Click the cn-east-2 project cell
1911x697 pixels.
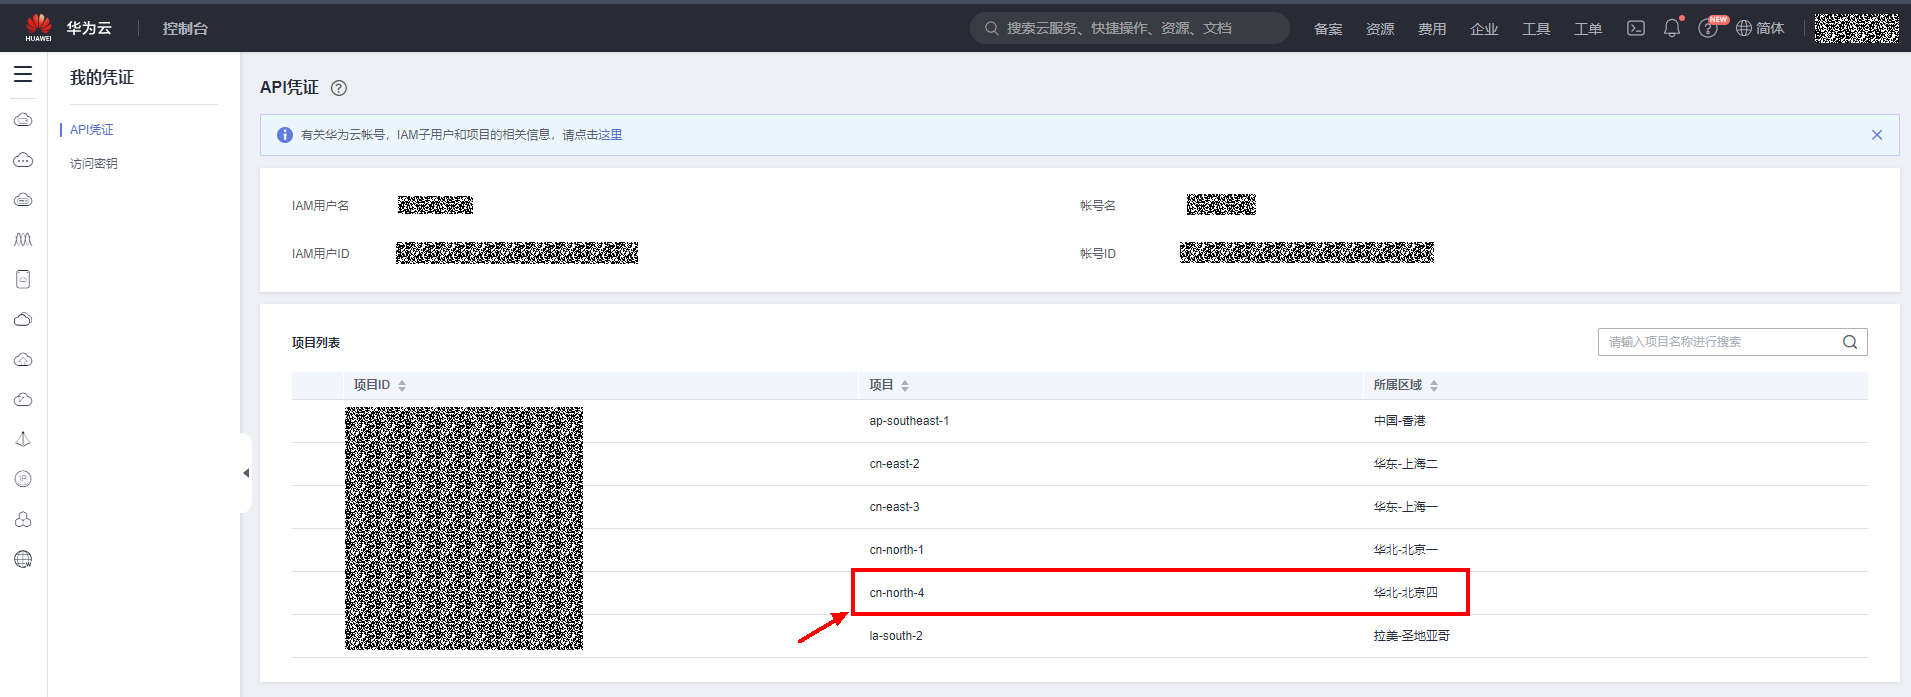tap(894, 464)
